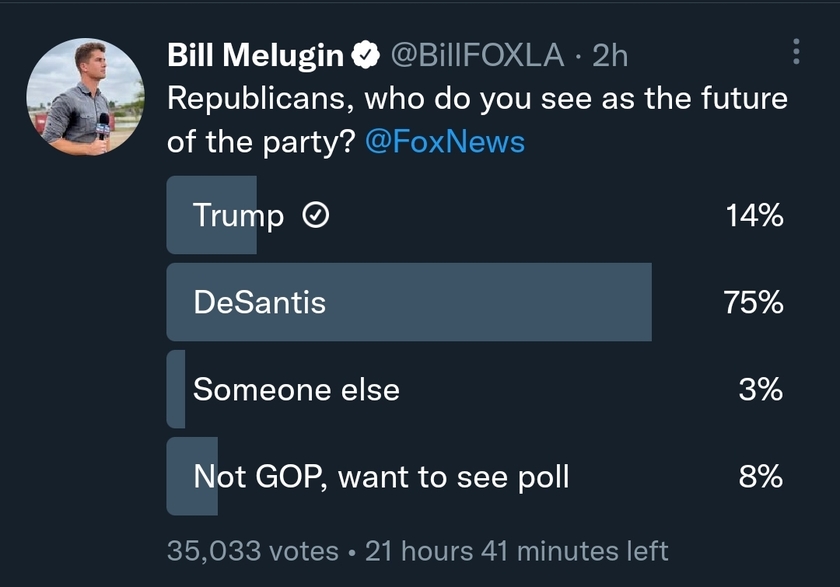840x587 pixels.
Task: Select the DeSantis poll option
Action: 475,302
